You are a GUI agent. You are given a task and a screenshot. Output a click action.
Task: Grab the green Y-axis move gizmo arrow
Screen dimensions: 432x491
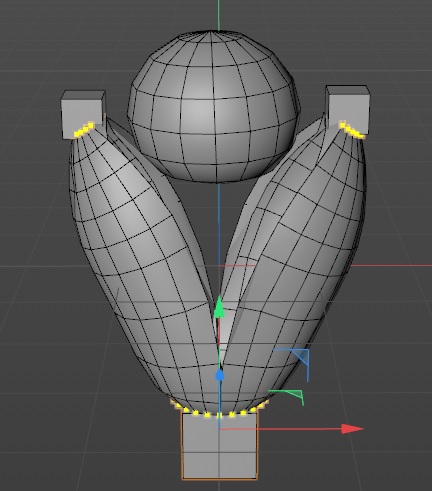[x=219, y=307]
